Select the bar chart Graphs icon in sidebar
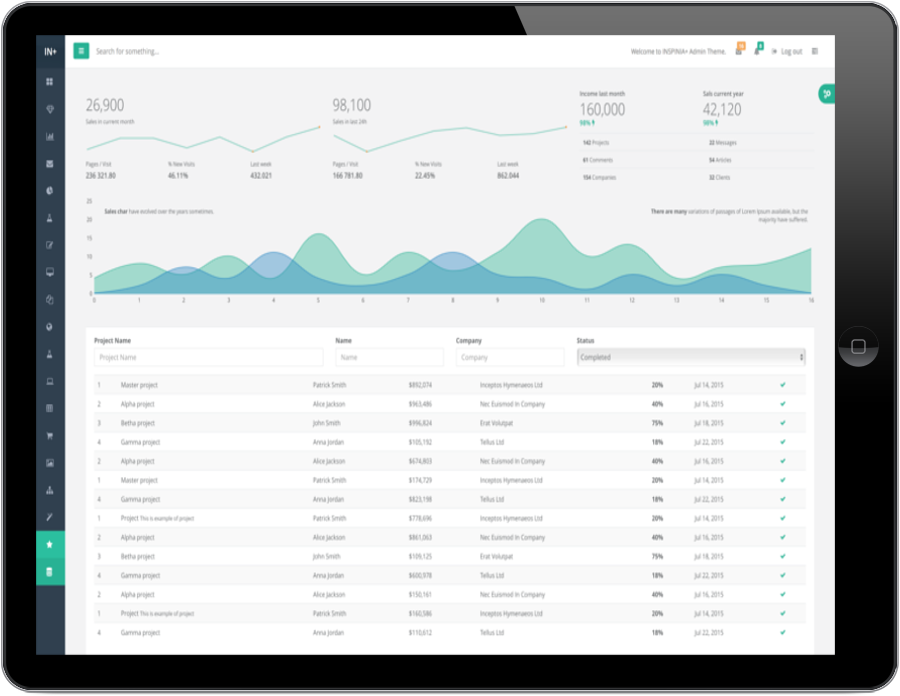 [x=50, y=138]
